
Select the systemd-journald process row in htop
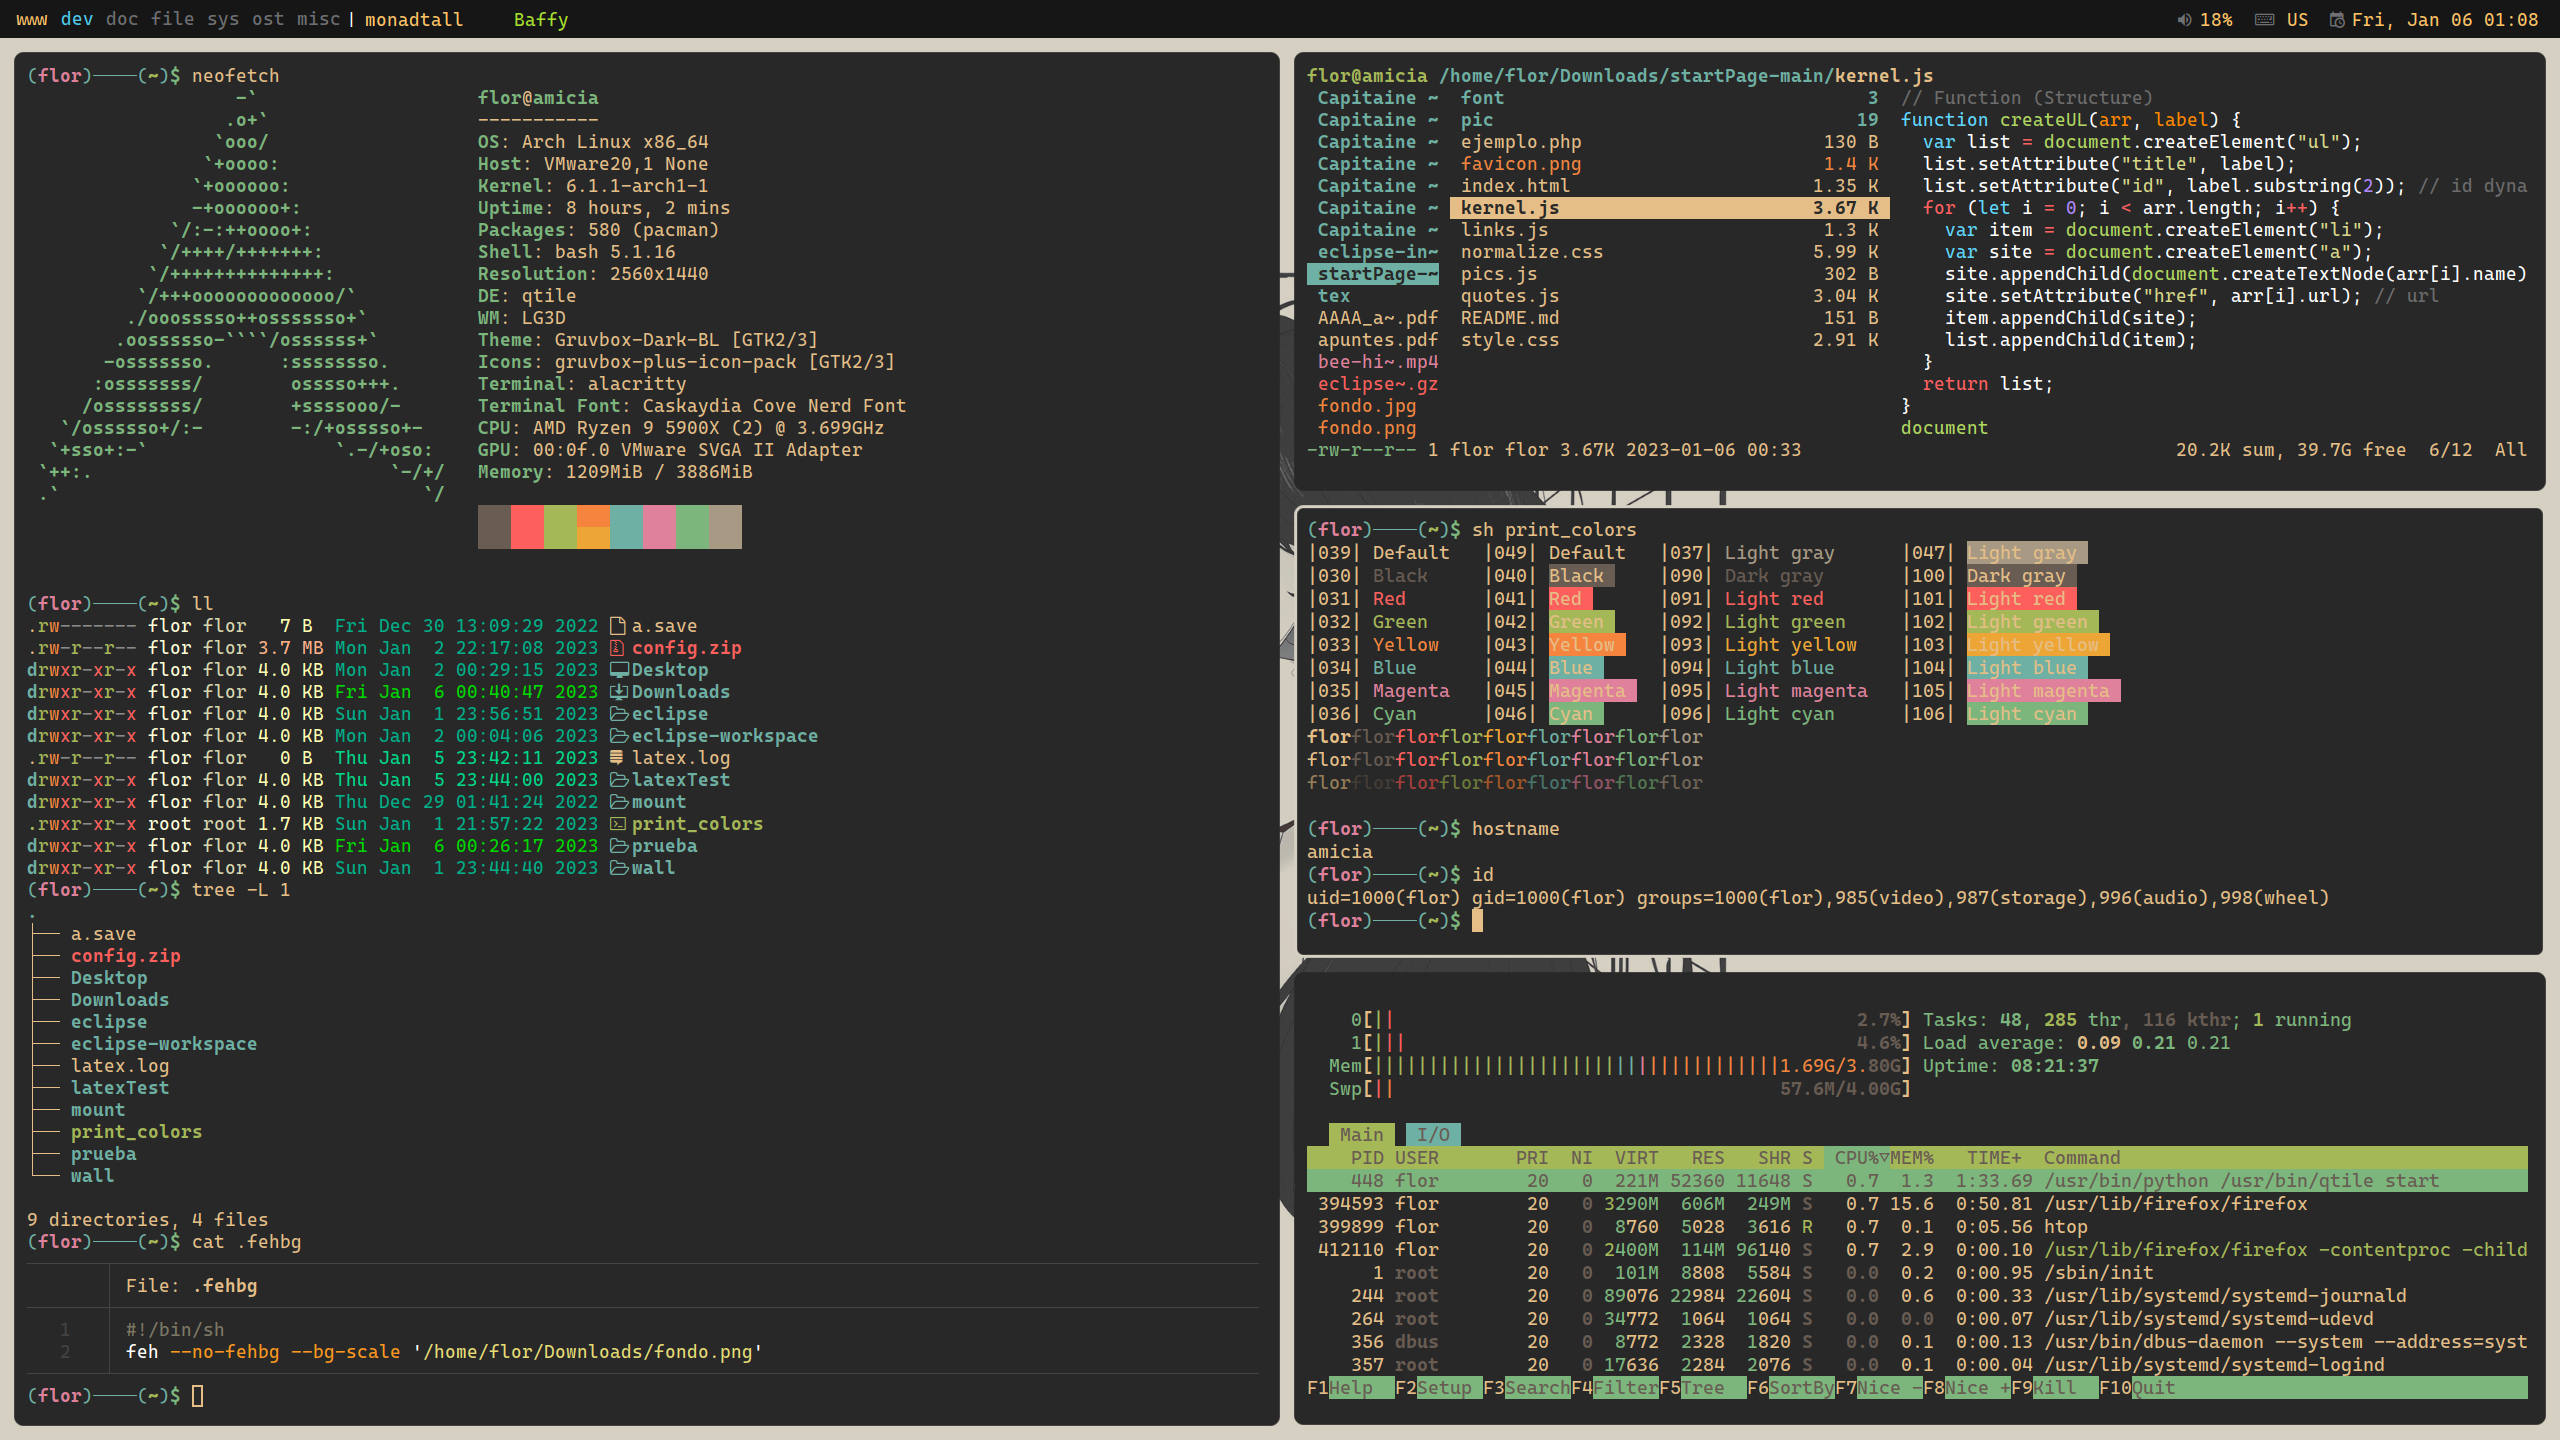[x=1917, y=1296]
